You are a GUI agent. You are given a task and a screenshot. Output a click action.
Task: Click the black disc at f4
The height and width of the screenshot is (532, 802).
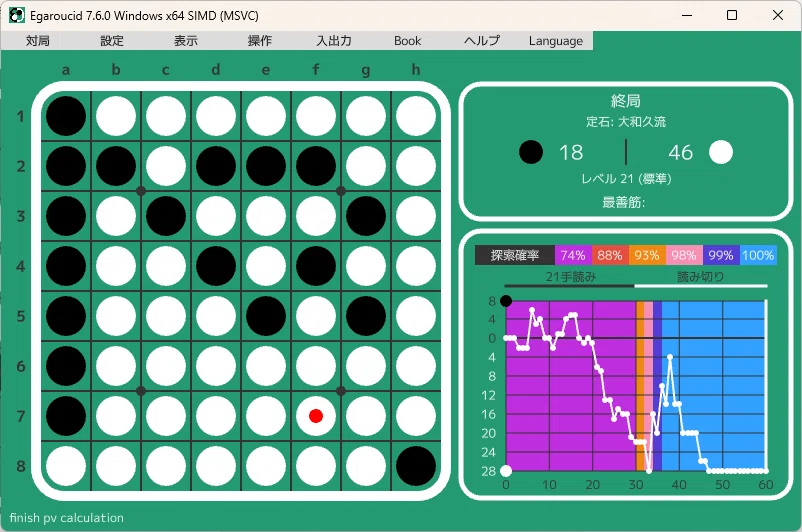point(316,266)
